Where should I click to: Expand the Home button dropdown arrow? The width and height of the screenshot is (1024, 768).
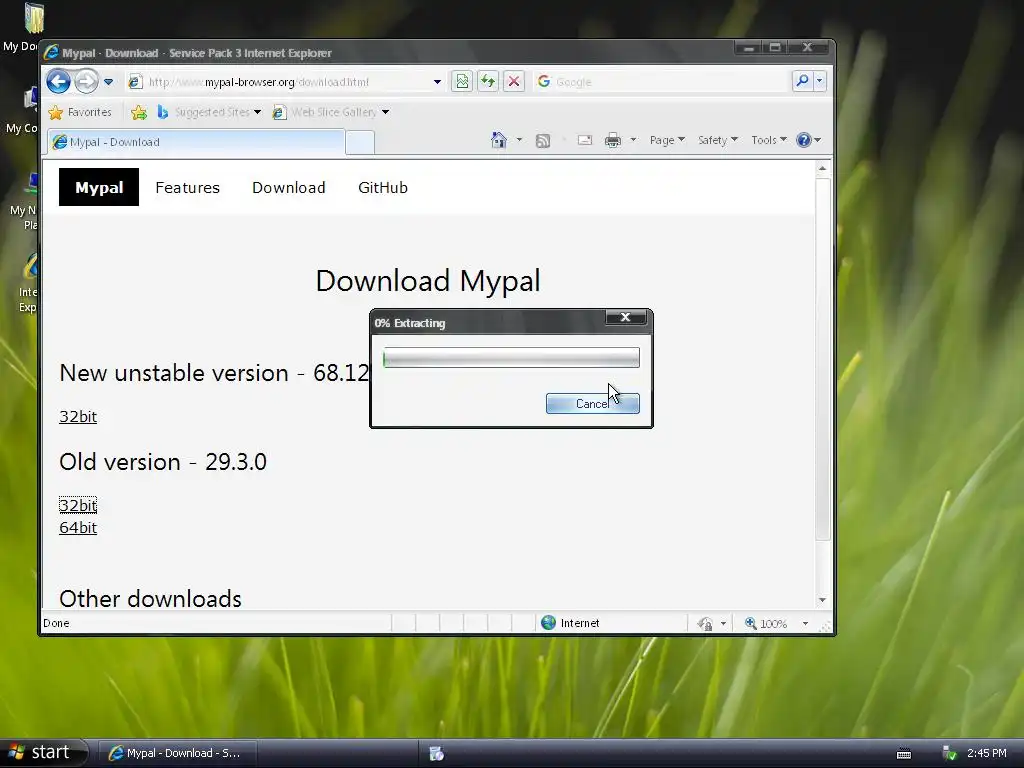pyautogui.click(x=519, y=140)
